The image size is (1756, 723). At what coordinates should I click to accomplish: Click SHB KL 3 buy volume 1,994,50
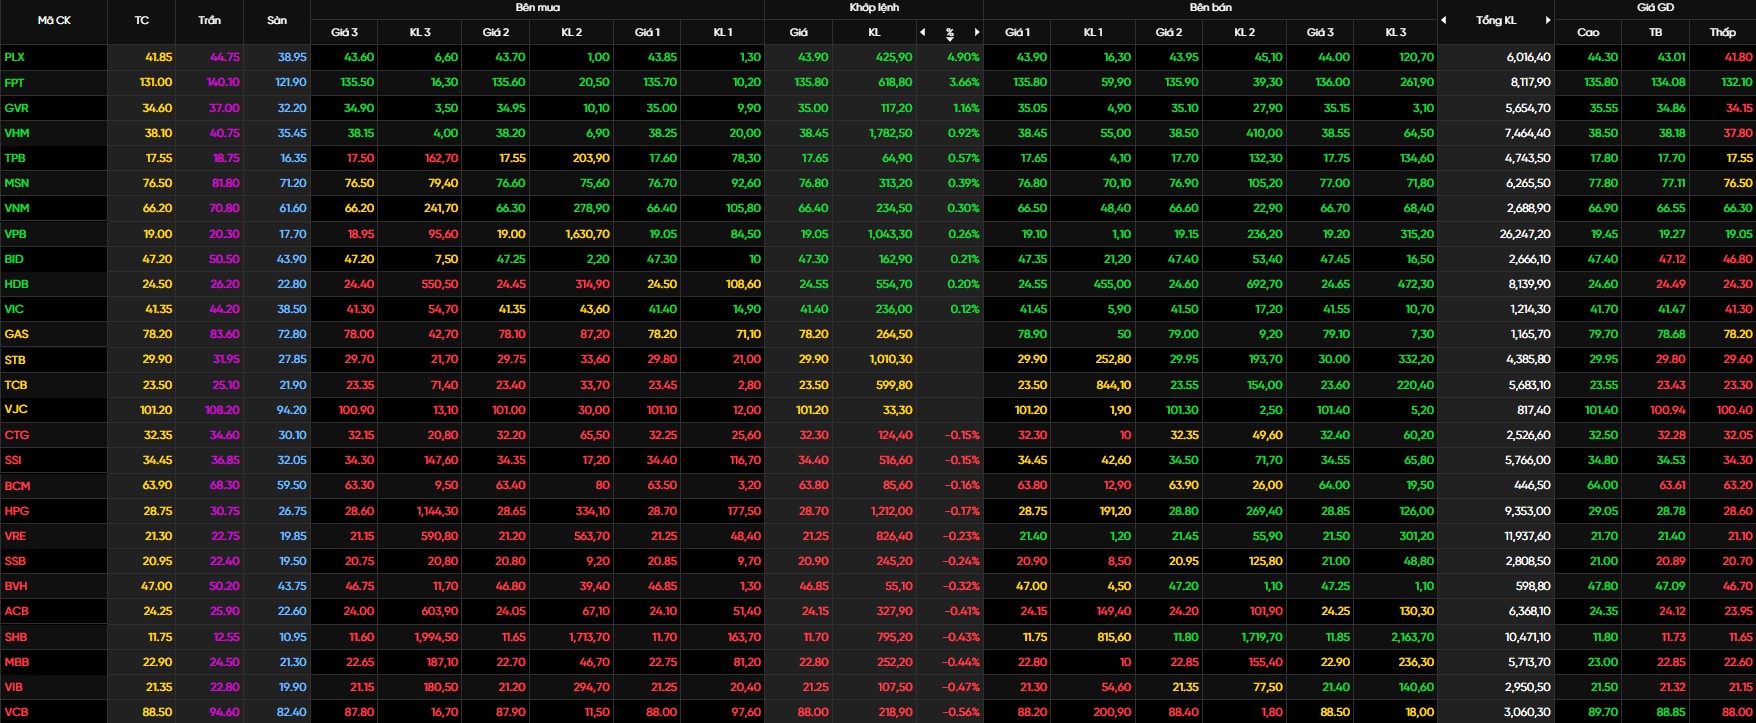(436, 636)
